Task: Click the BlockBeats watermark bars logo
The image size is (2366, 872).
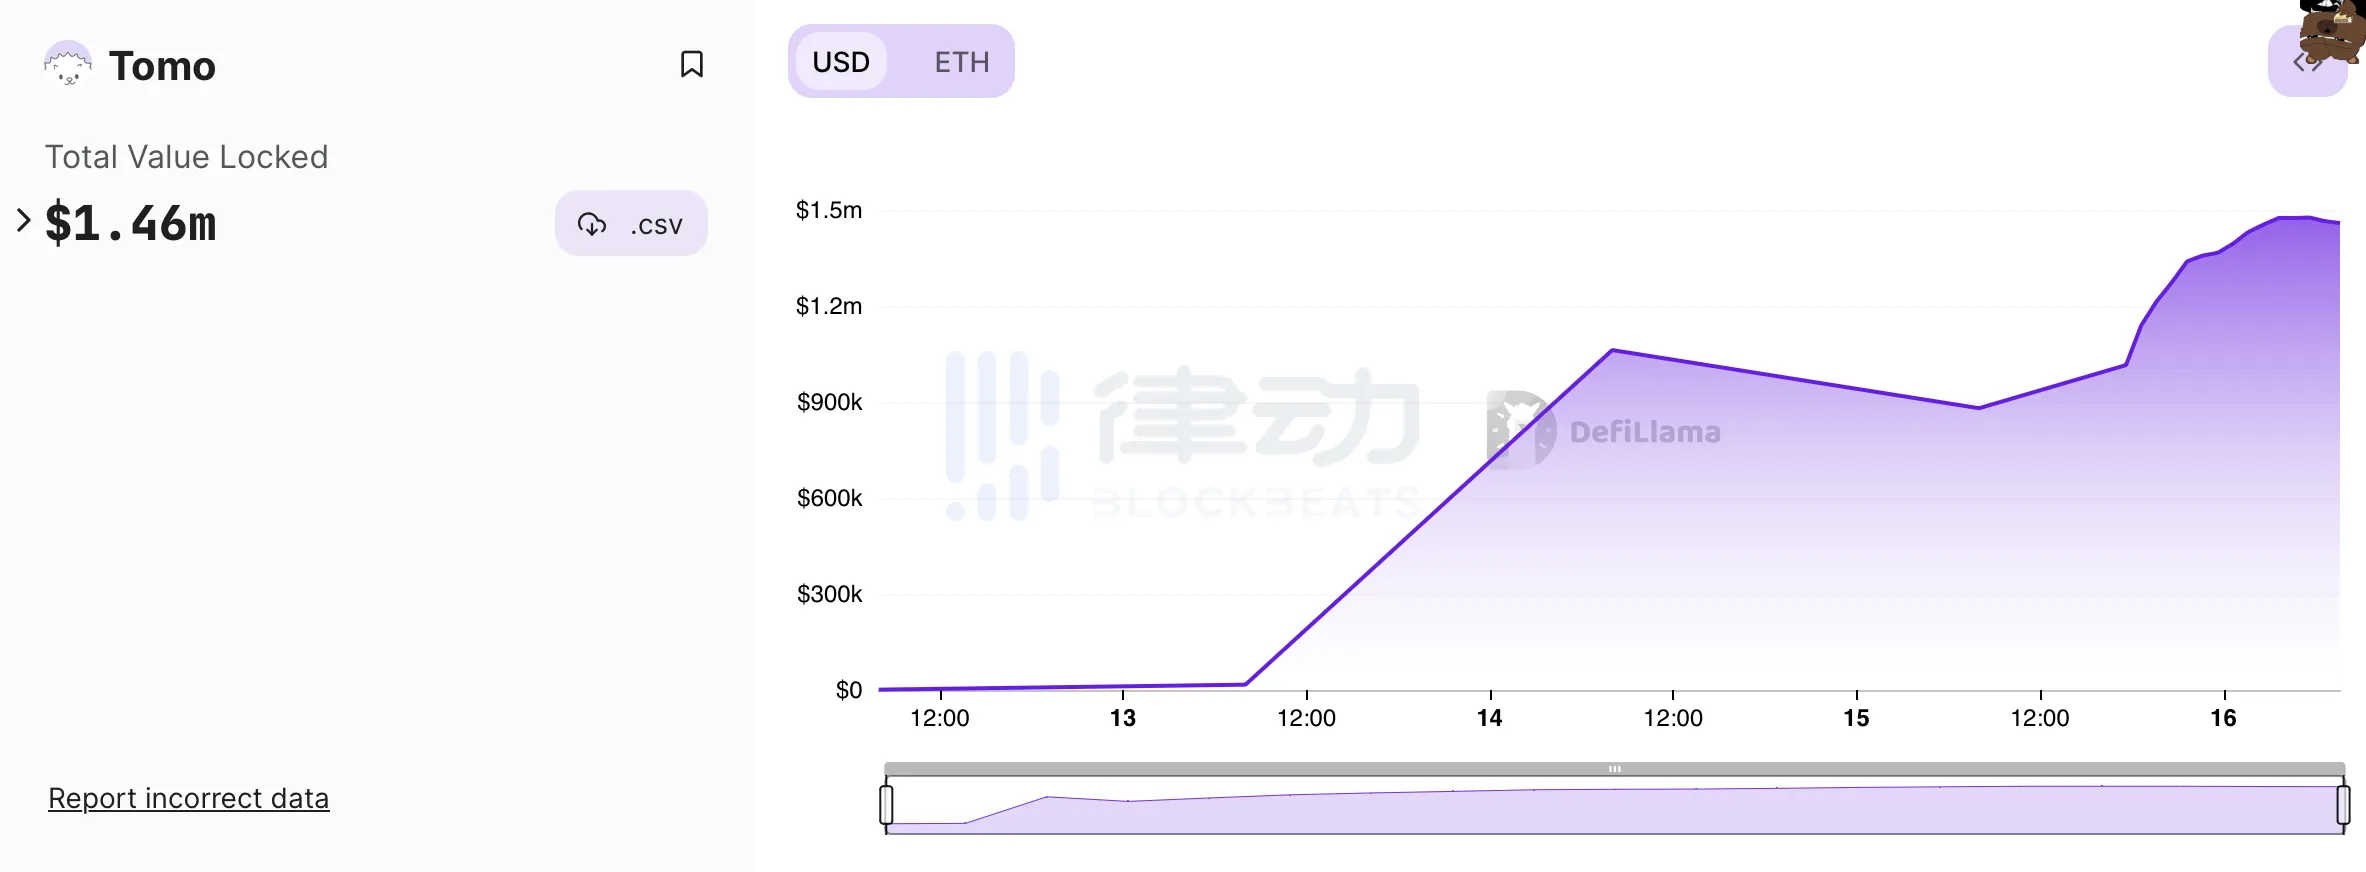Action: tap(1002, 436)
